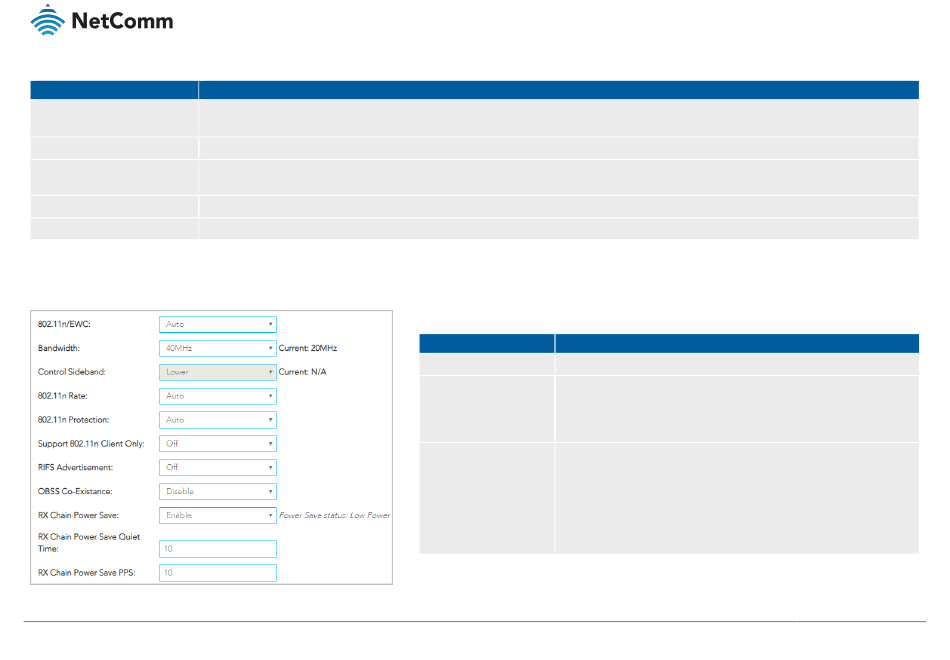Click the 'Current: 20MHz' text

click(308, 348)
